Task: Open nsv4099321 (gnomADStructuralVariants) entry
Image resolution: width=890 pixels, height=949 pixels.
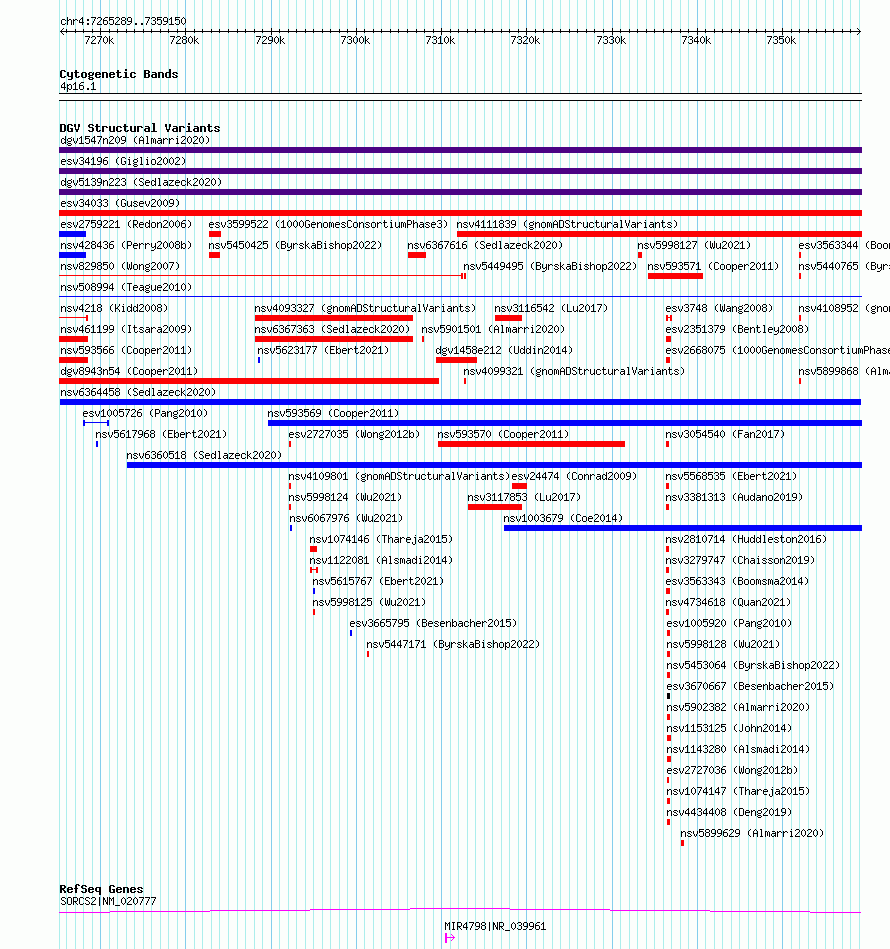Action: (x=574, y=372)
